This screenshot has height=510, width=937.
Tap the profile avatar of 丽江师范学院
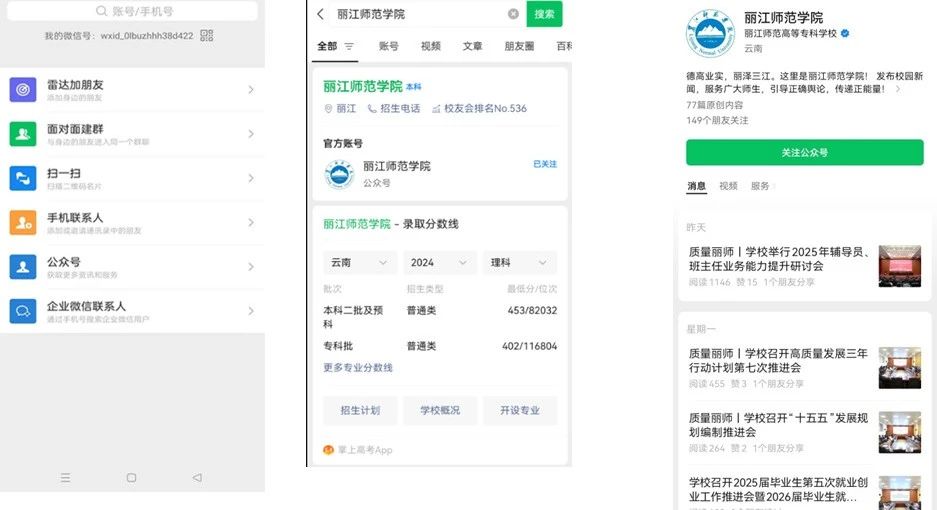(x=710, y=33)
